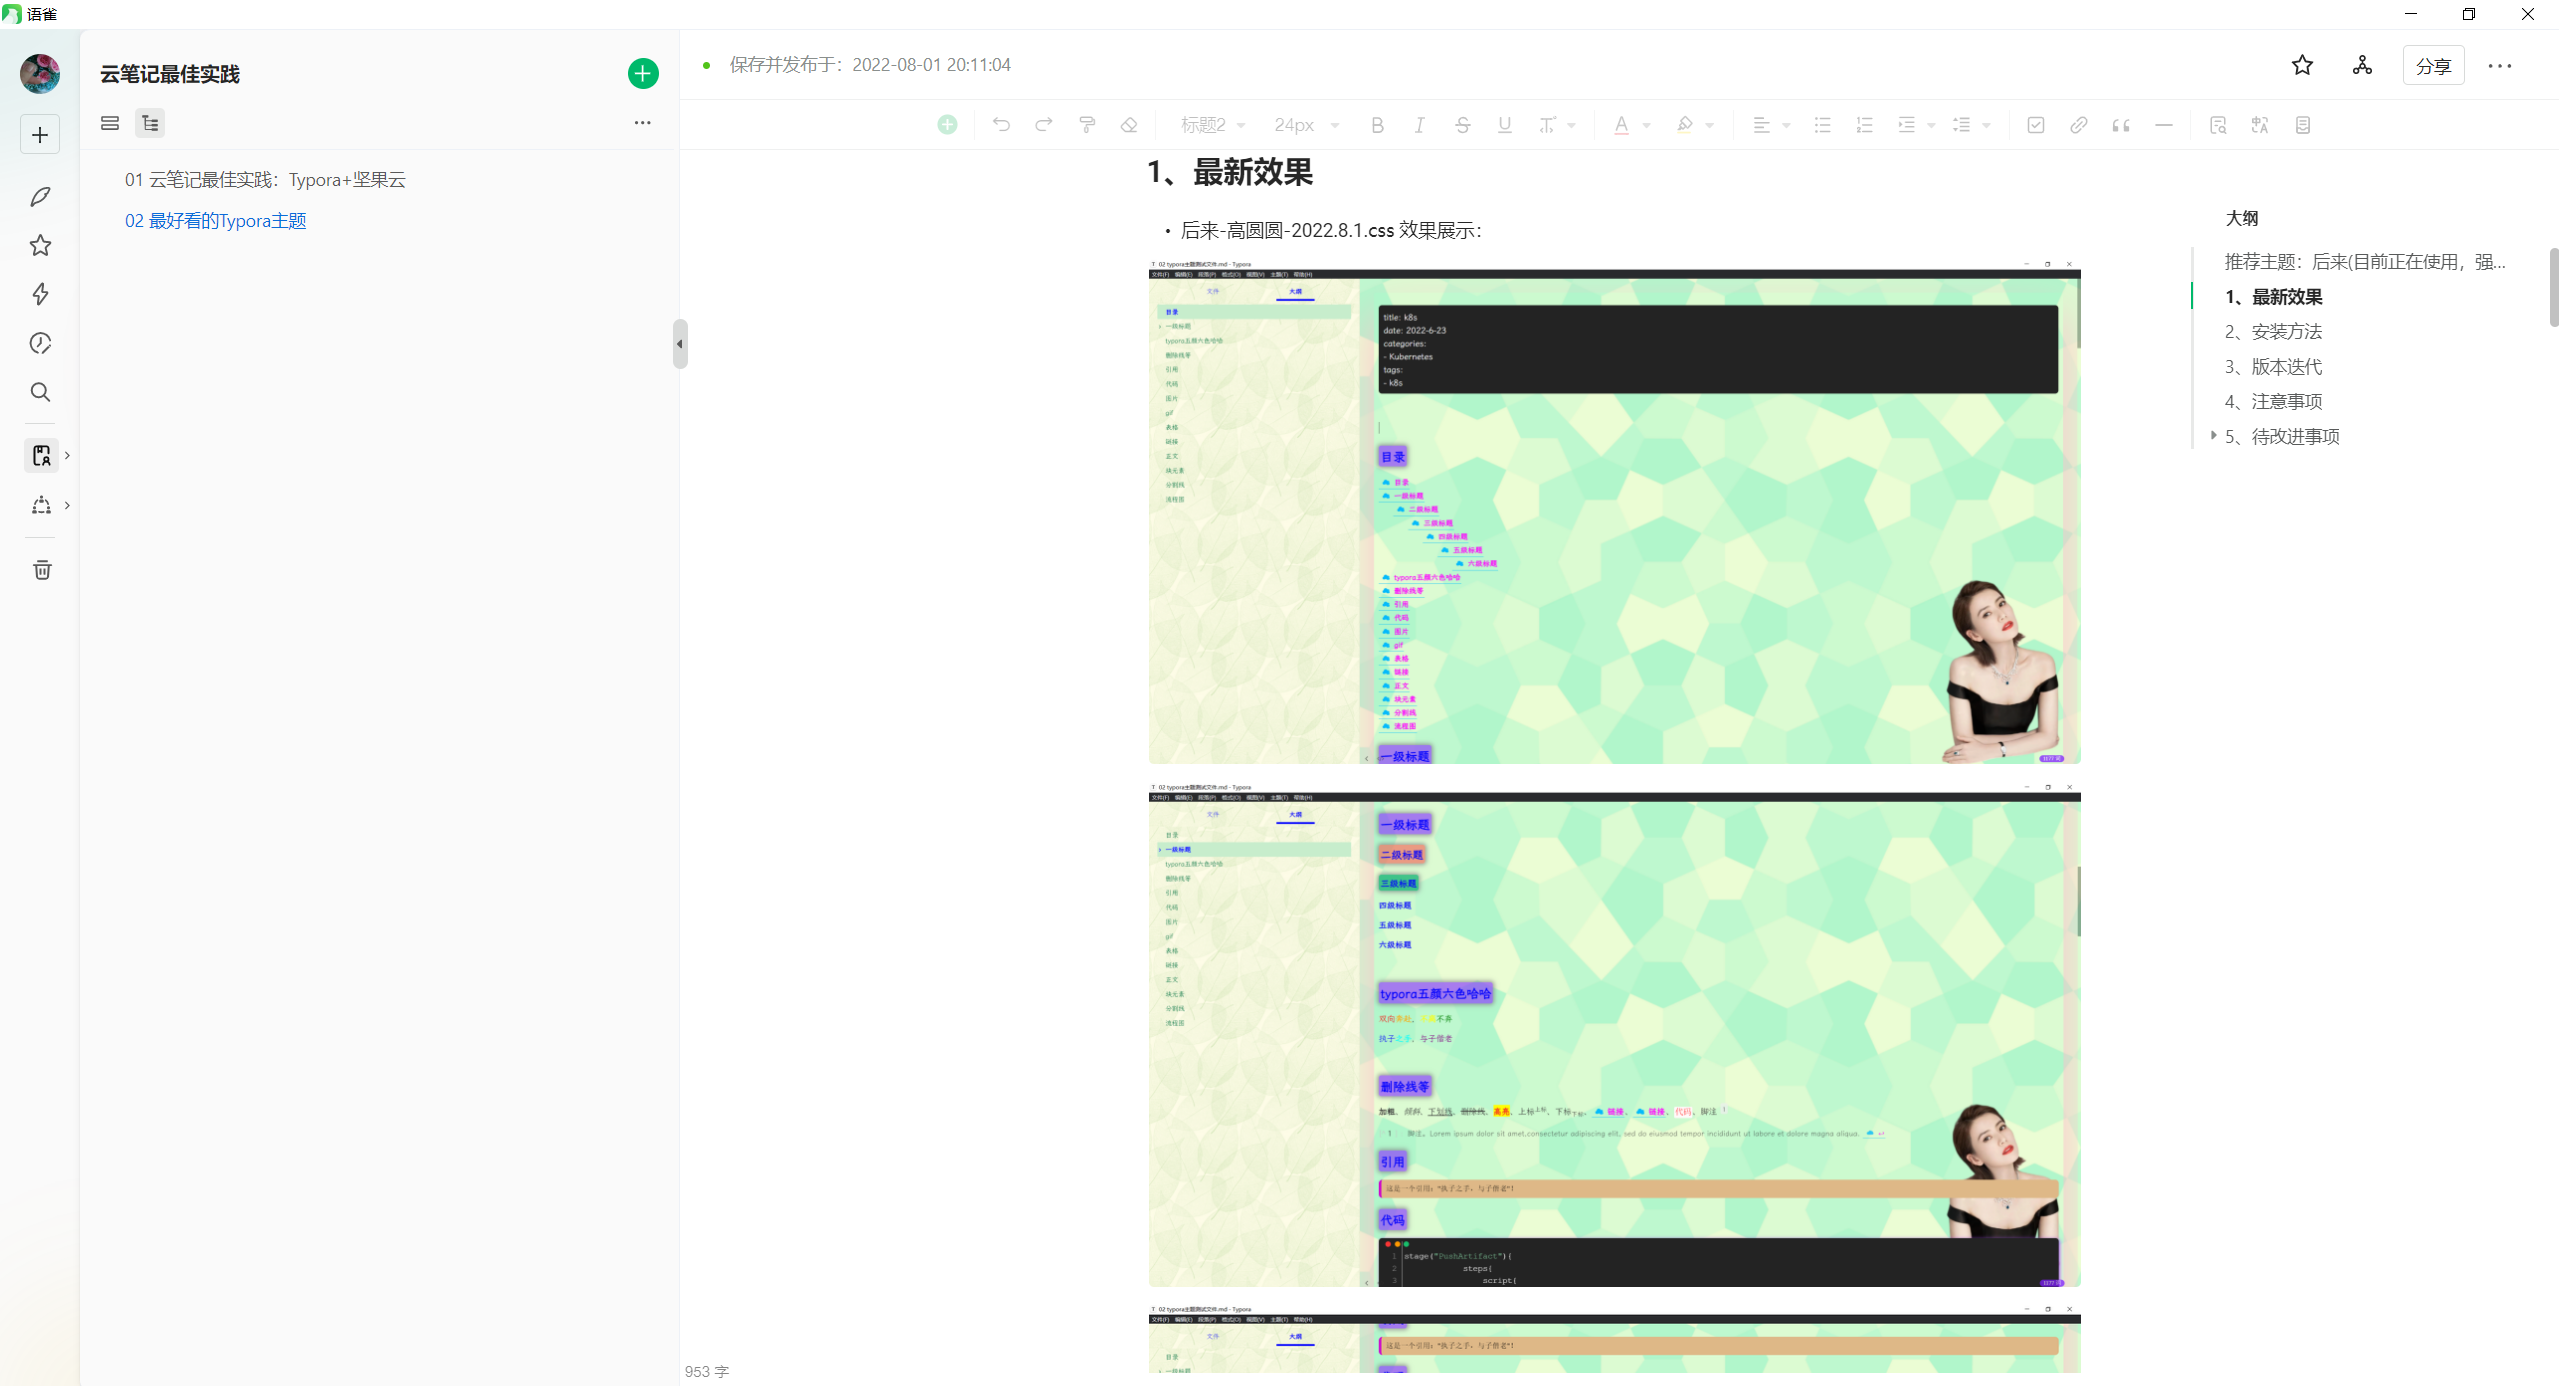Screen dimensions: 2559x1386
Task: Open the search icon in the left sidebar
Action: coord(40,392)
